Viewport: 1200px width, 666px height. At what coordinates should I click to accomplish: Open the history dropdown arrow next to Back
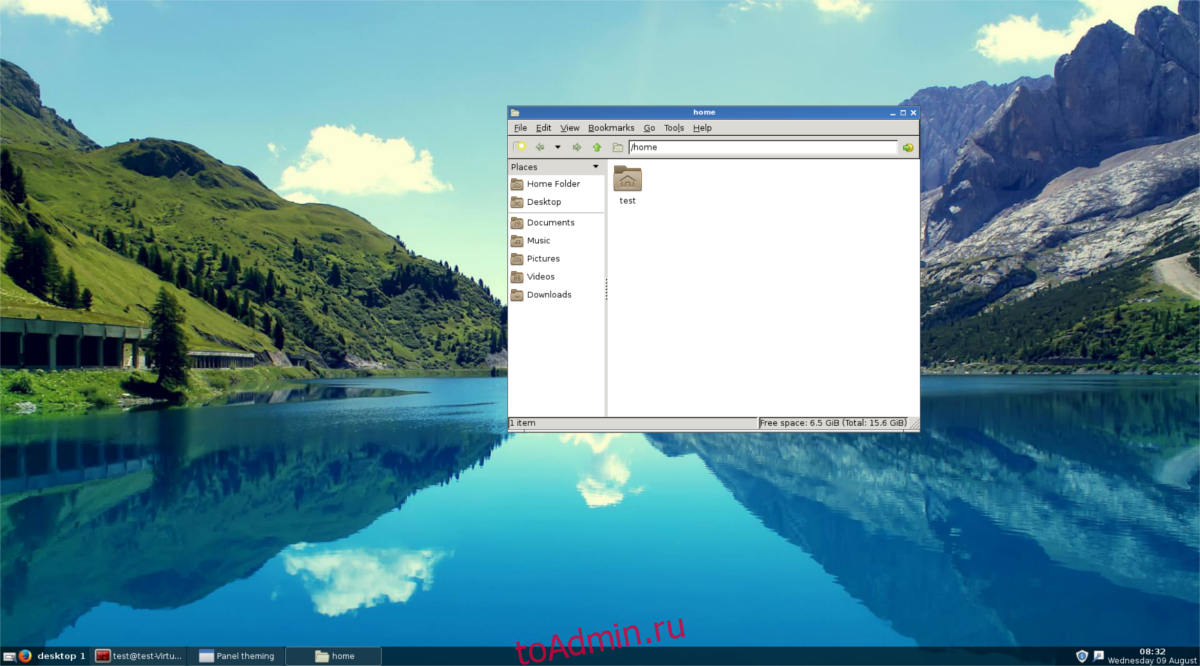(557, 147)
